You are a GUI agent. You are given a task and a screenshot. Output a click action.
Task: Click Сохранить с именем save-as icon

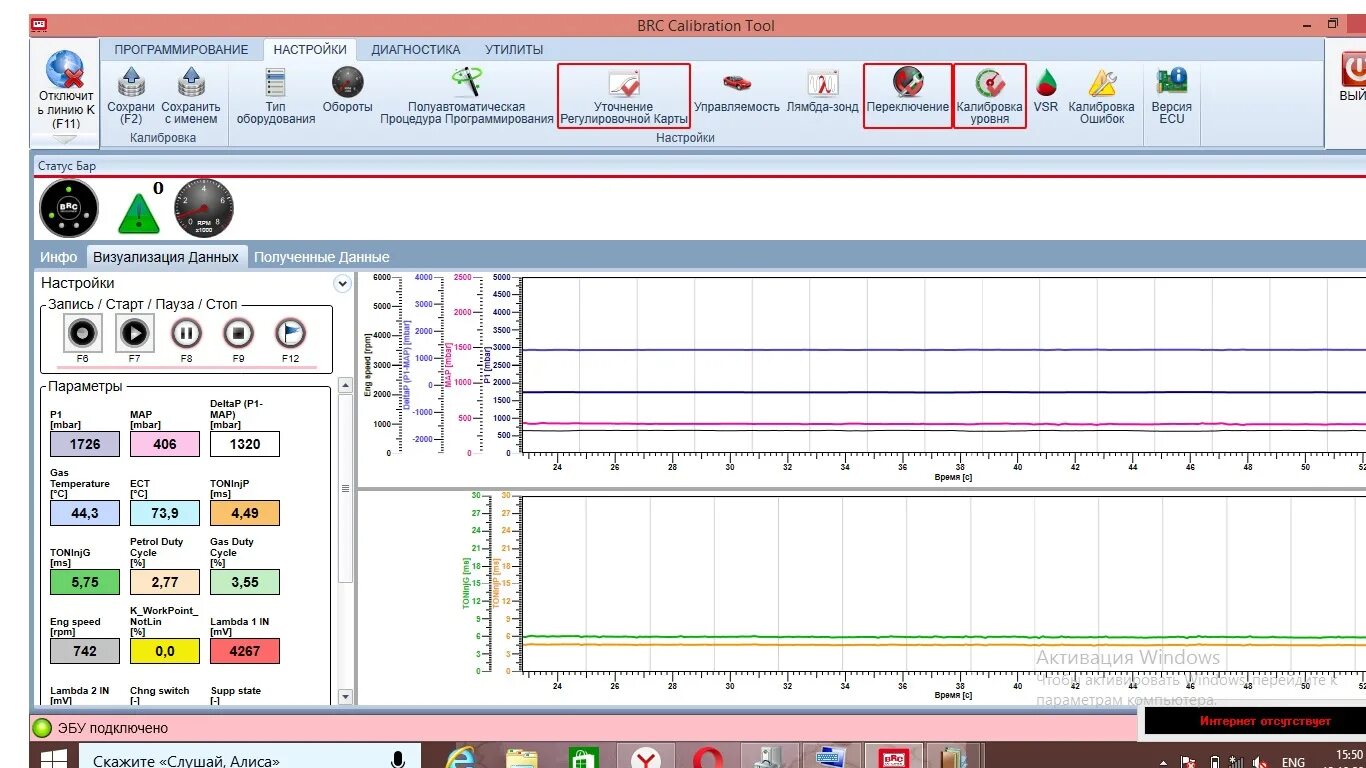pos(191,82)
